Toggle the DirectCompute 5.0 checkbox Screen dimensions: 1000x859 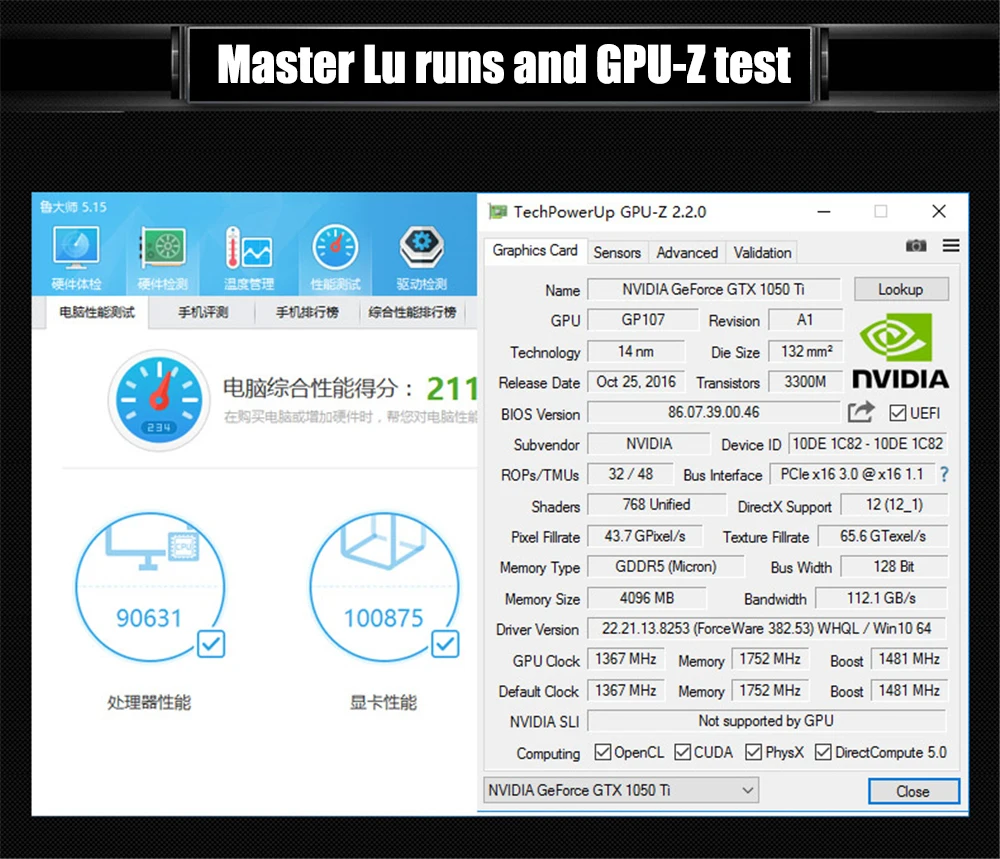click(x=823, y=752)
